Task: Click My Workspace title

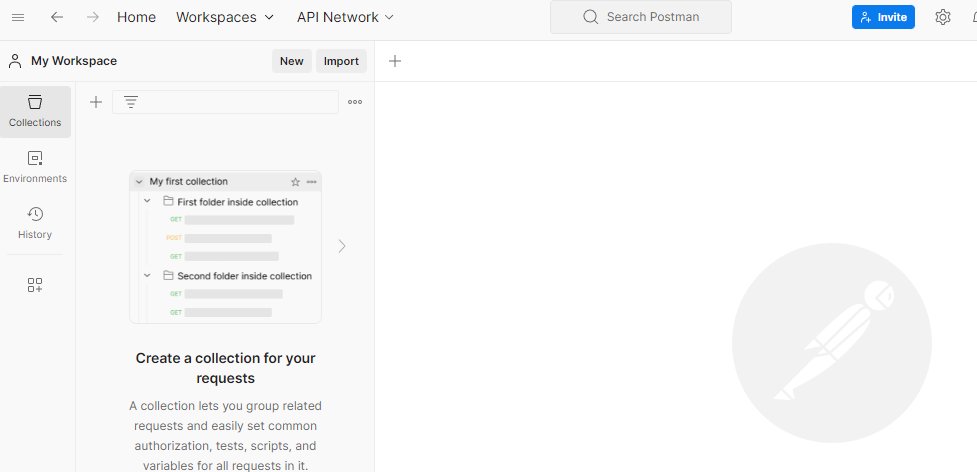Action: (x=74, y=61)
